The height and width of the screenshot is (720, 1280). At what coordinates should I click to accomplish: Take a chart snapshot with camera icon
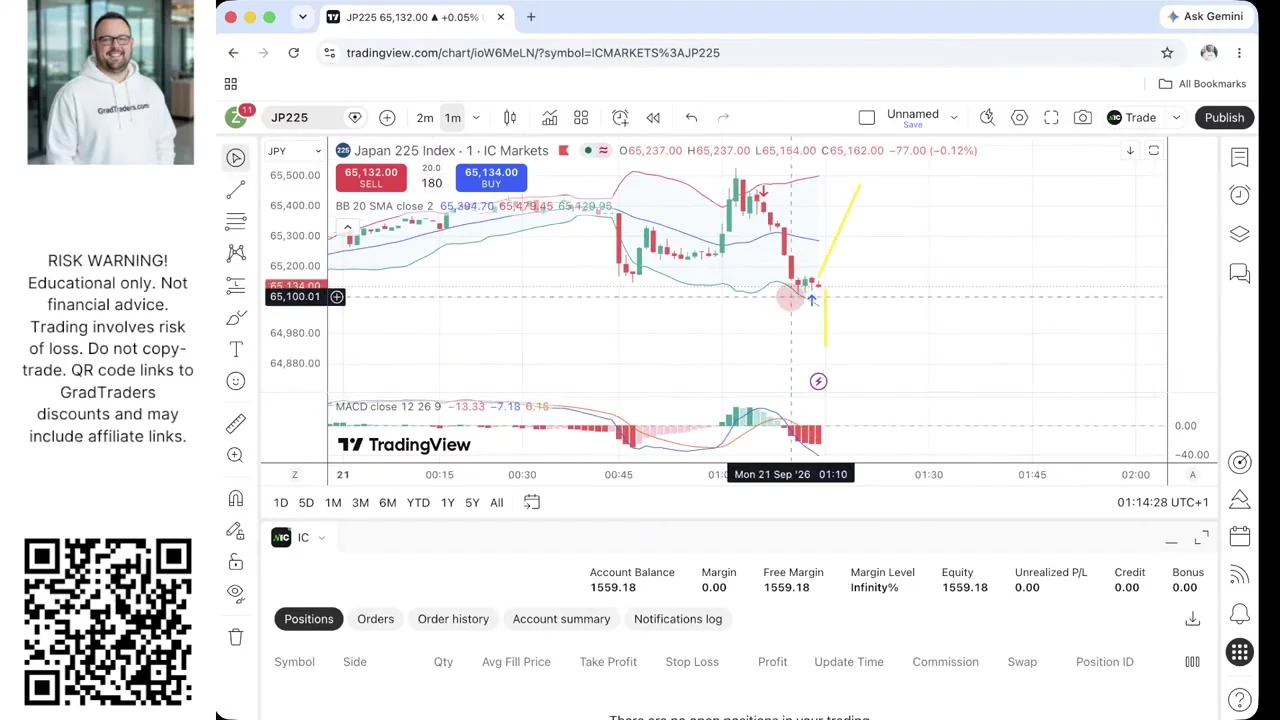[x=1083, y=118]
